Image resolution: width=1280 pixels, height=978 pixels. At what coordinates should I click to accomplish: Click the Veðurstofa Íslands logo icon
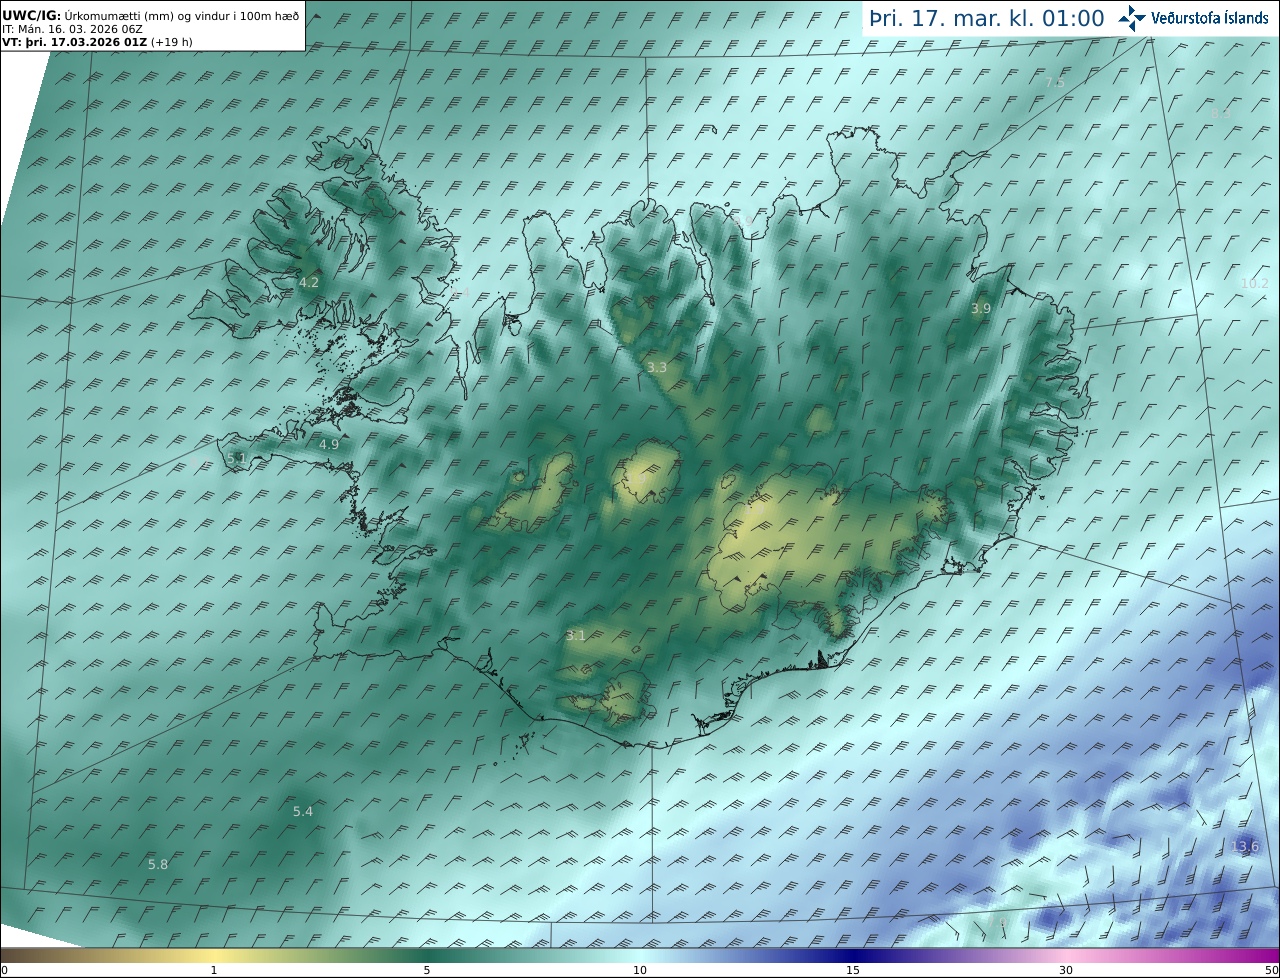[1132, 18]
